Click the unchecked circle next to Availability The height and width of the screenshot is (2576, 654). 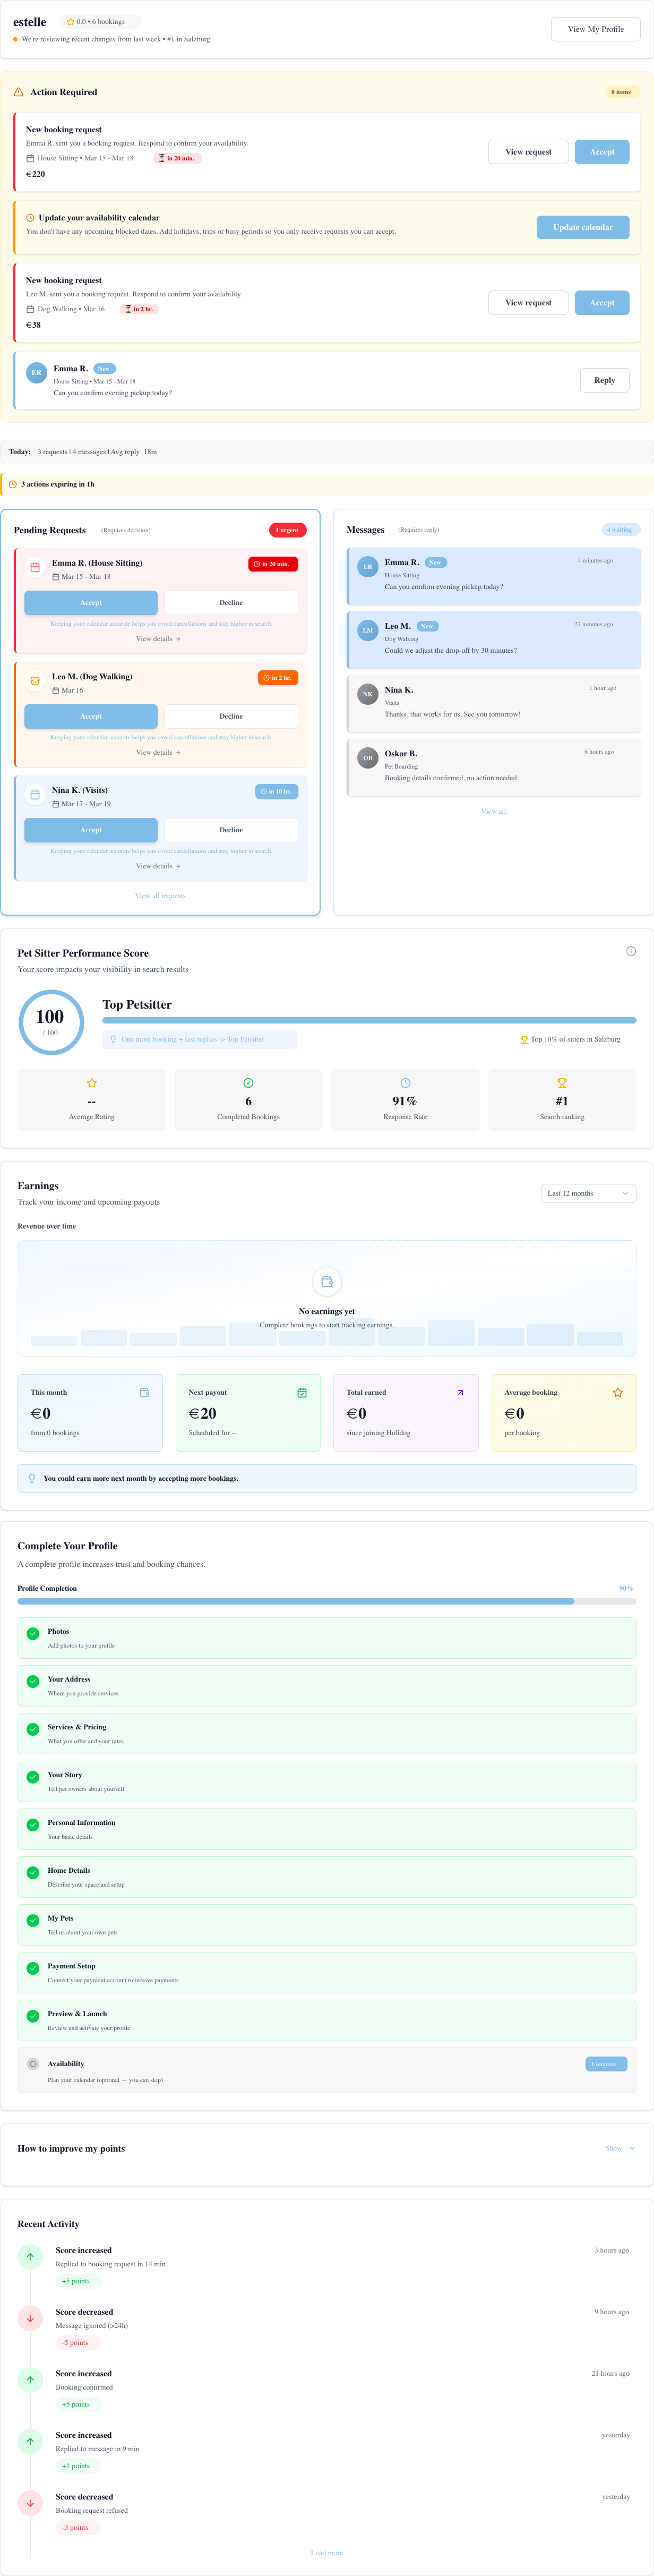pyautogui.click(x=33, y=2064)
